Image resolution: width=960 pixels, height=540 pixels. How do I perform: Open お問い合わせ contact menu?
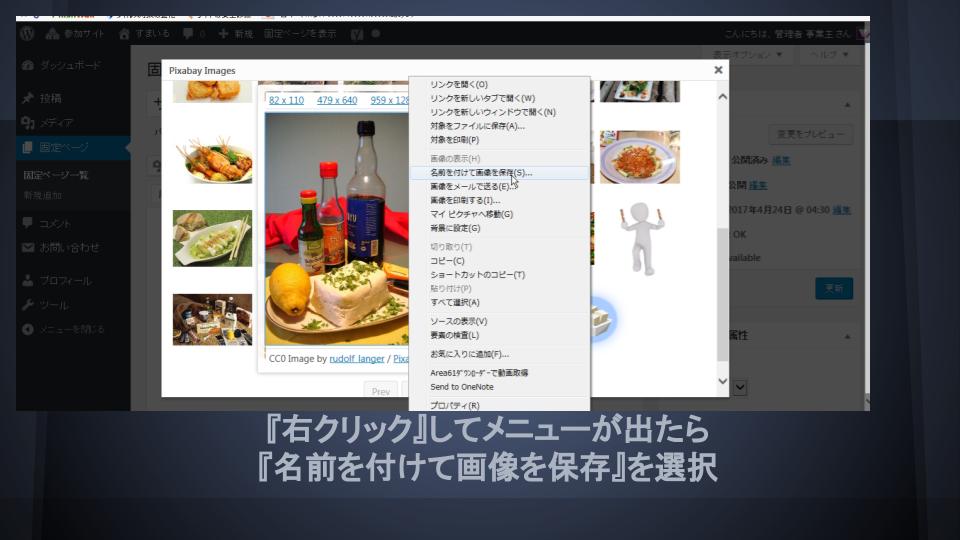coord(69,247)
